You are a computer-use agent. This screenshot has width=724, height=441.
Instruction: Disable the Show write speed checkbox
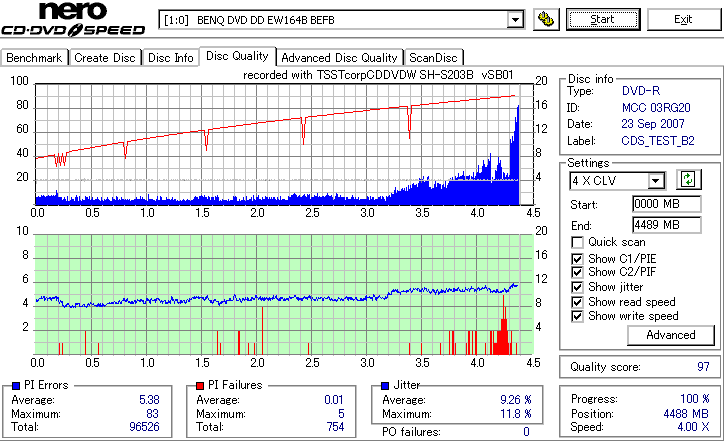click(577, 316)
